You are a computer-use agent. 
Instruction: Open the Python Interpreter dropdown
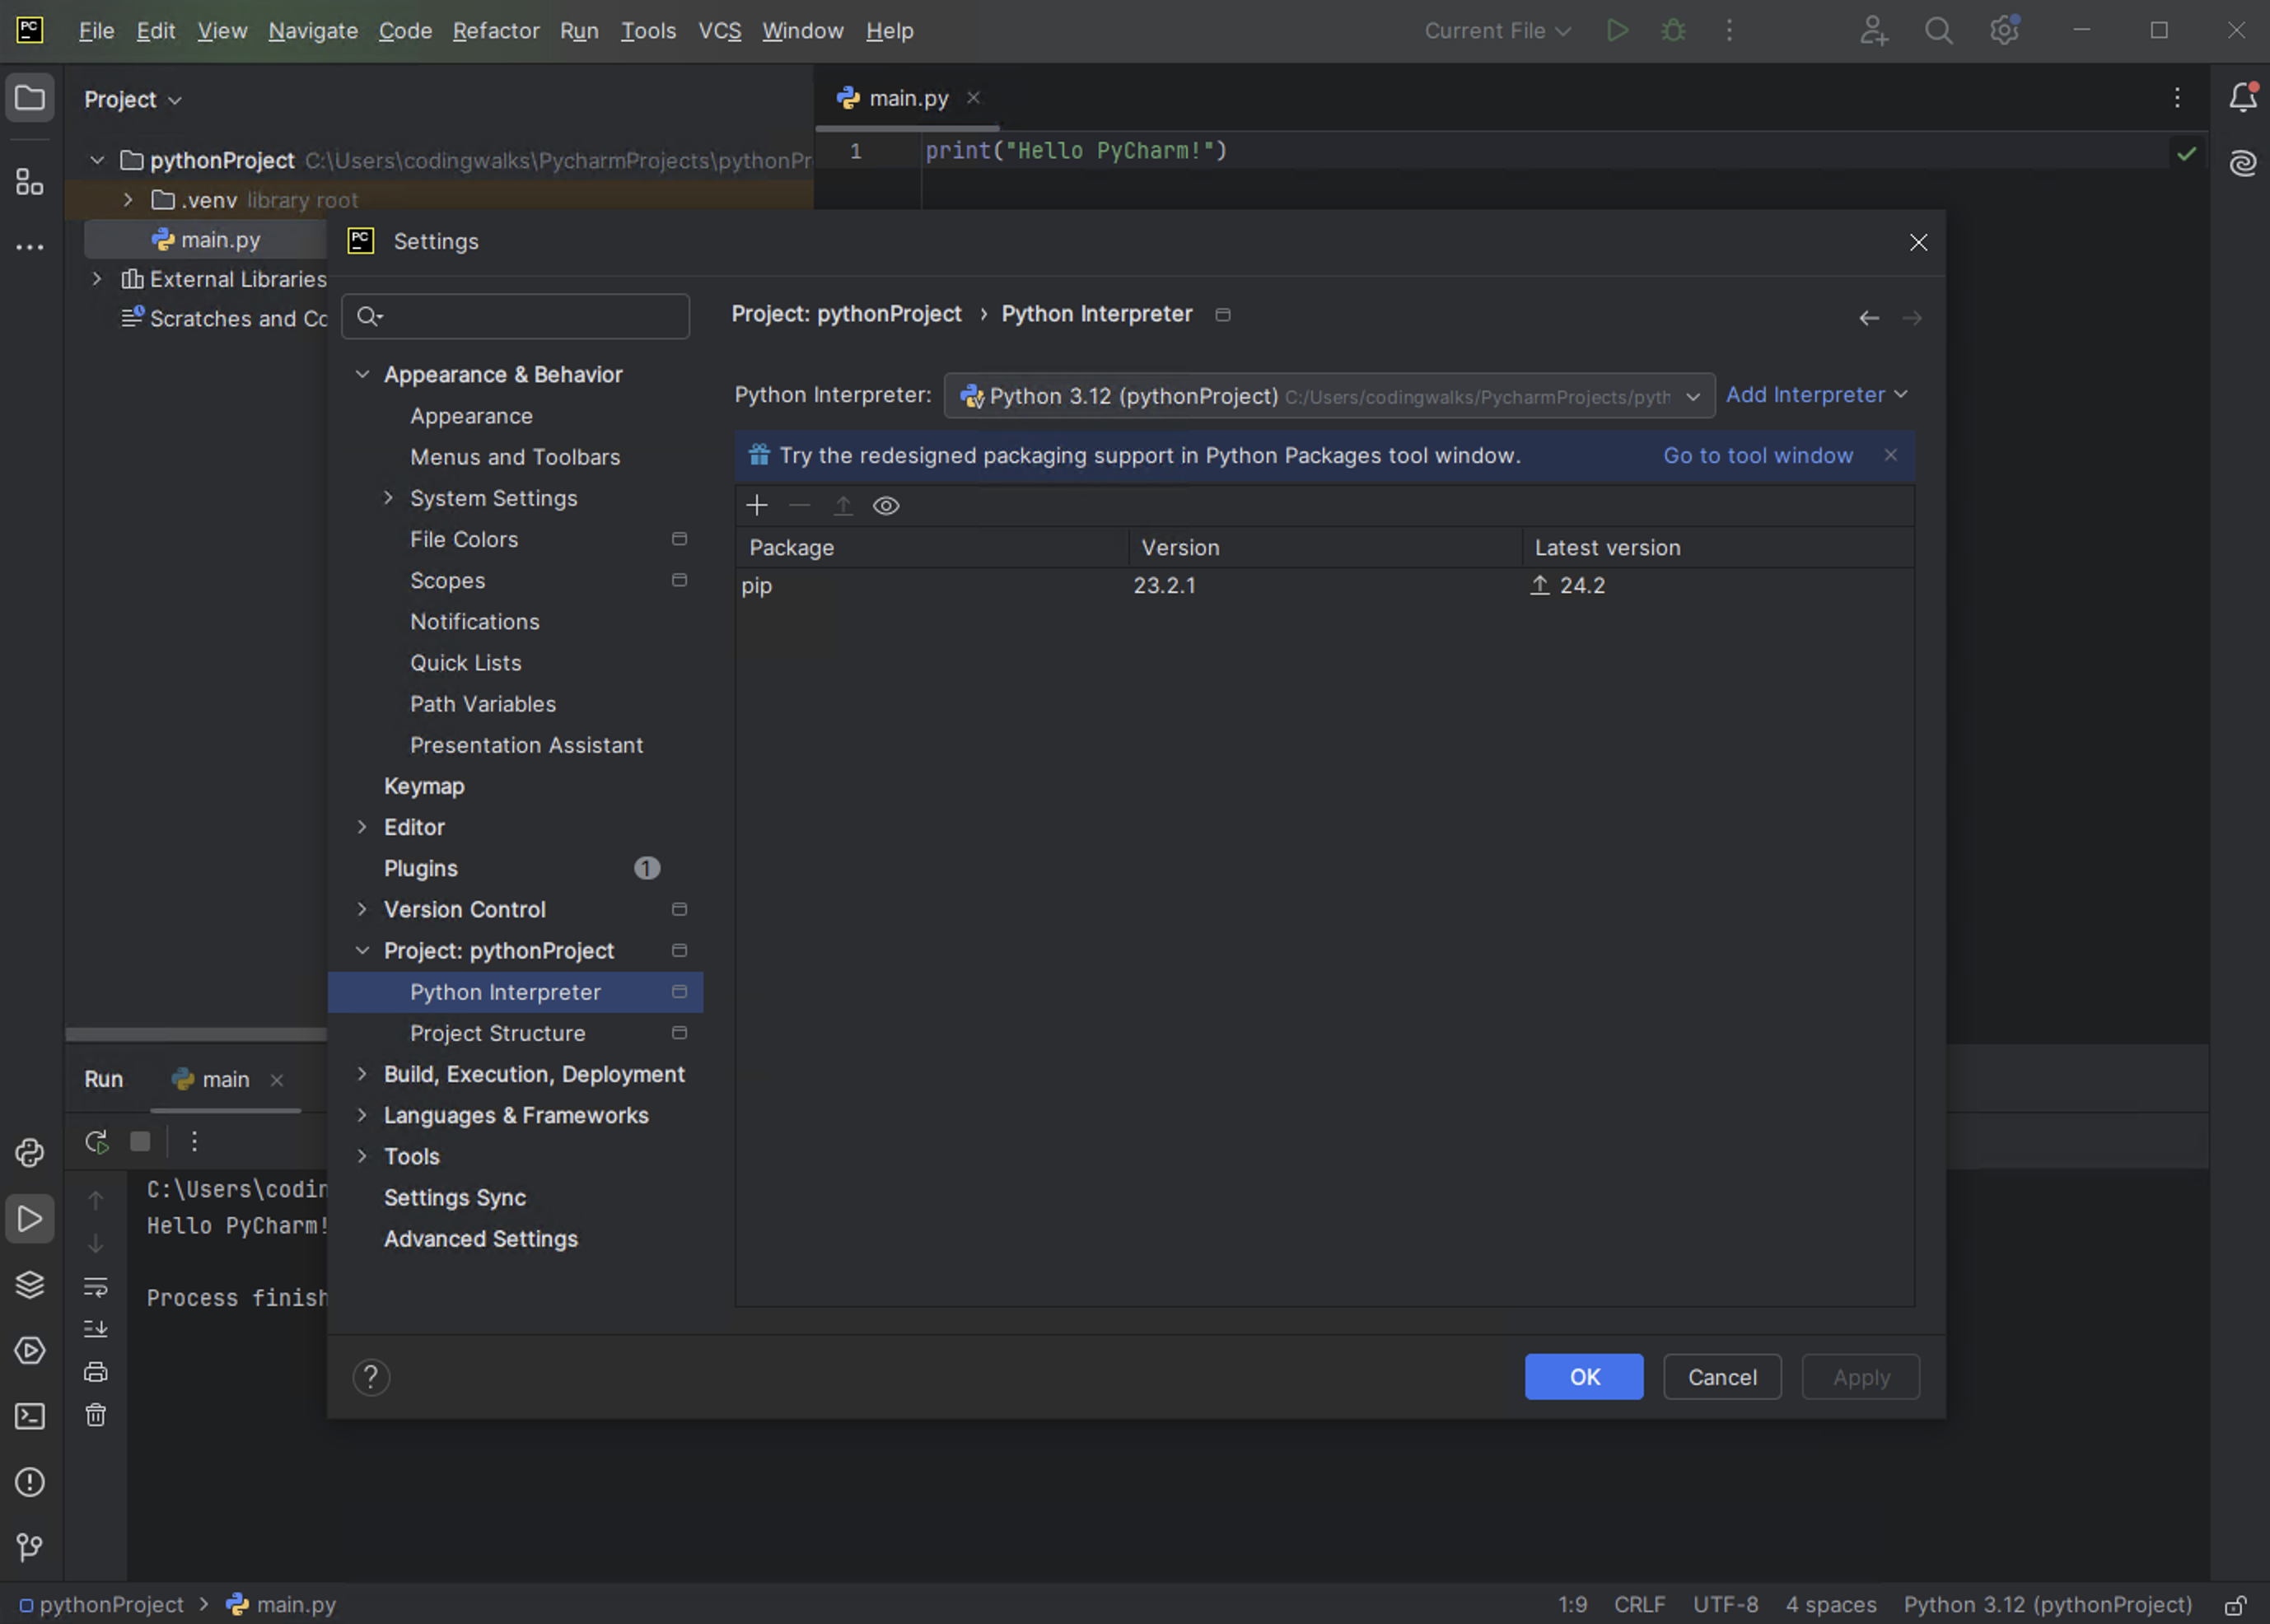[1328, 396]
